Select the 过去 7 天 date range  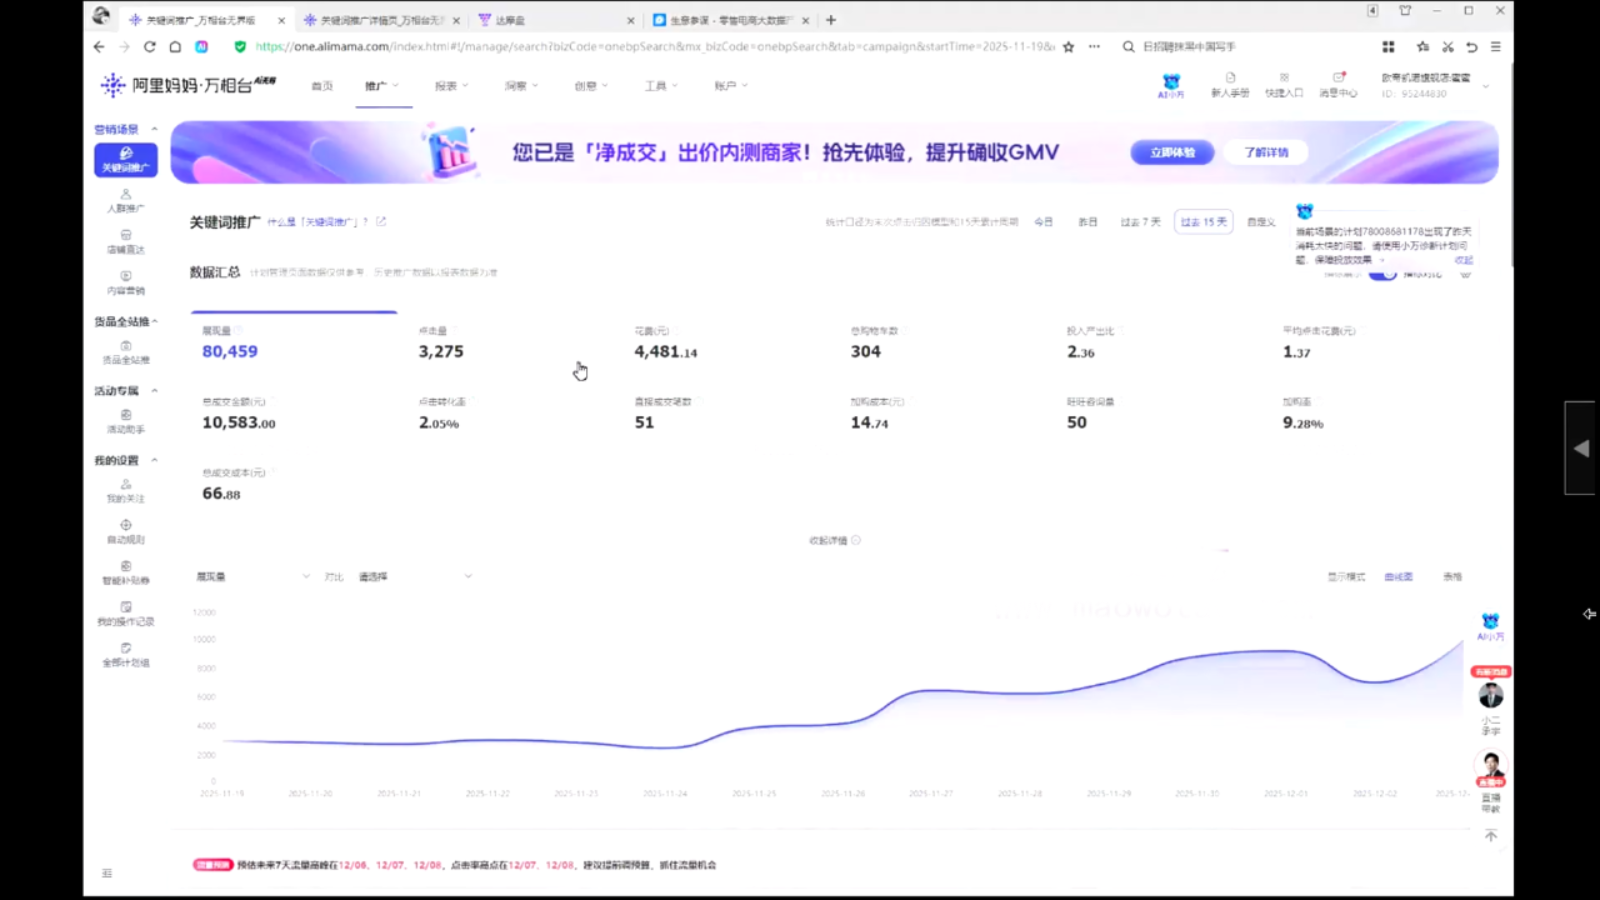pyautogui.click(x=1140, y=222)
